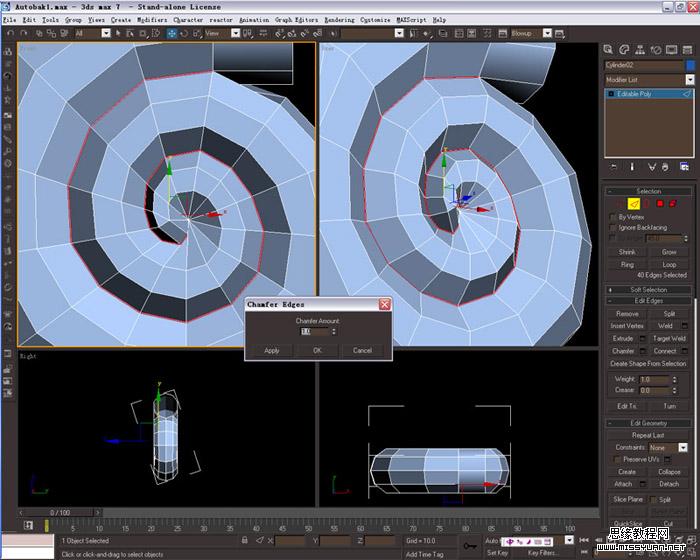This screenshot has width=700, height=560.
Task: Open the Modifiers menu
Action: coord(152,20)
